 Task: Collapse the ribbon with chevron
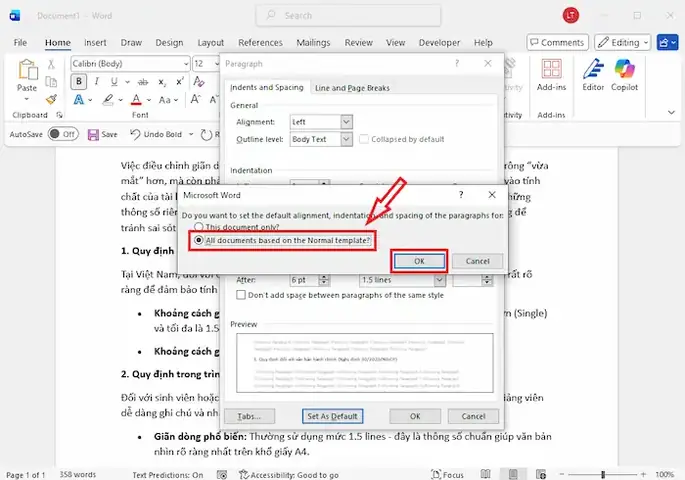(671, 113)
